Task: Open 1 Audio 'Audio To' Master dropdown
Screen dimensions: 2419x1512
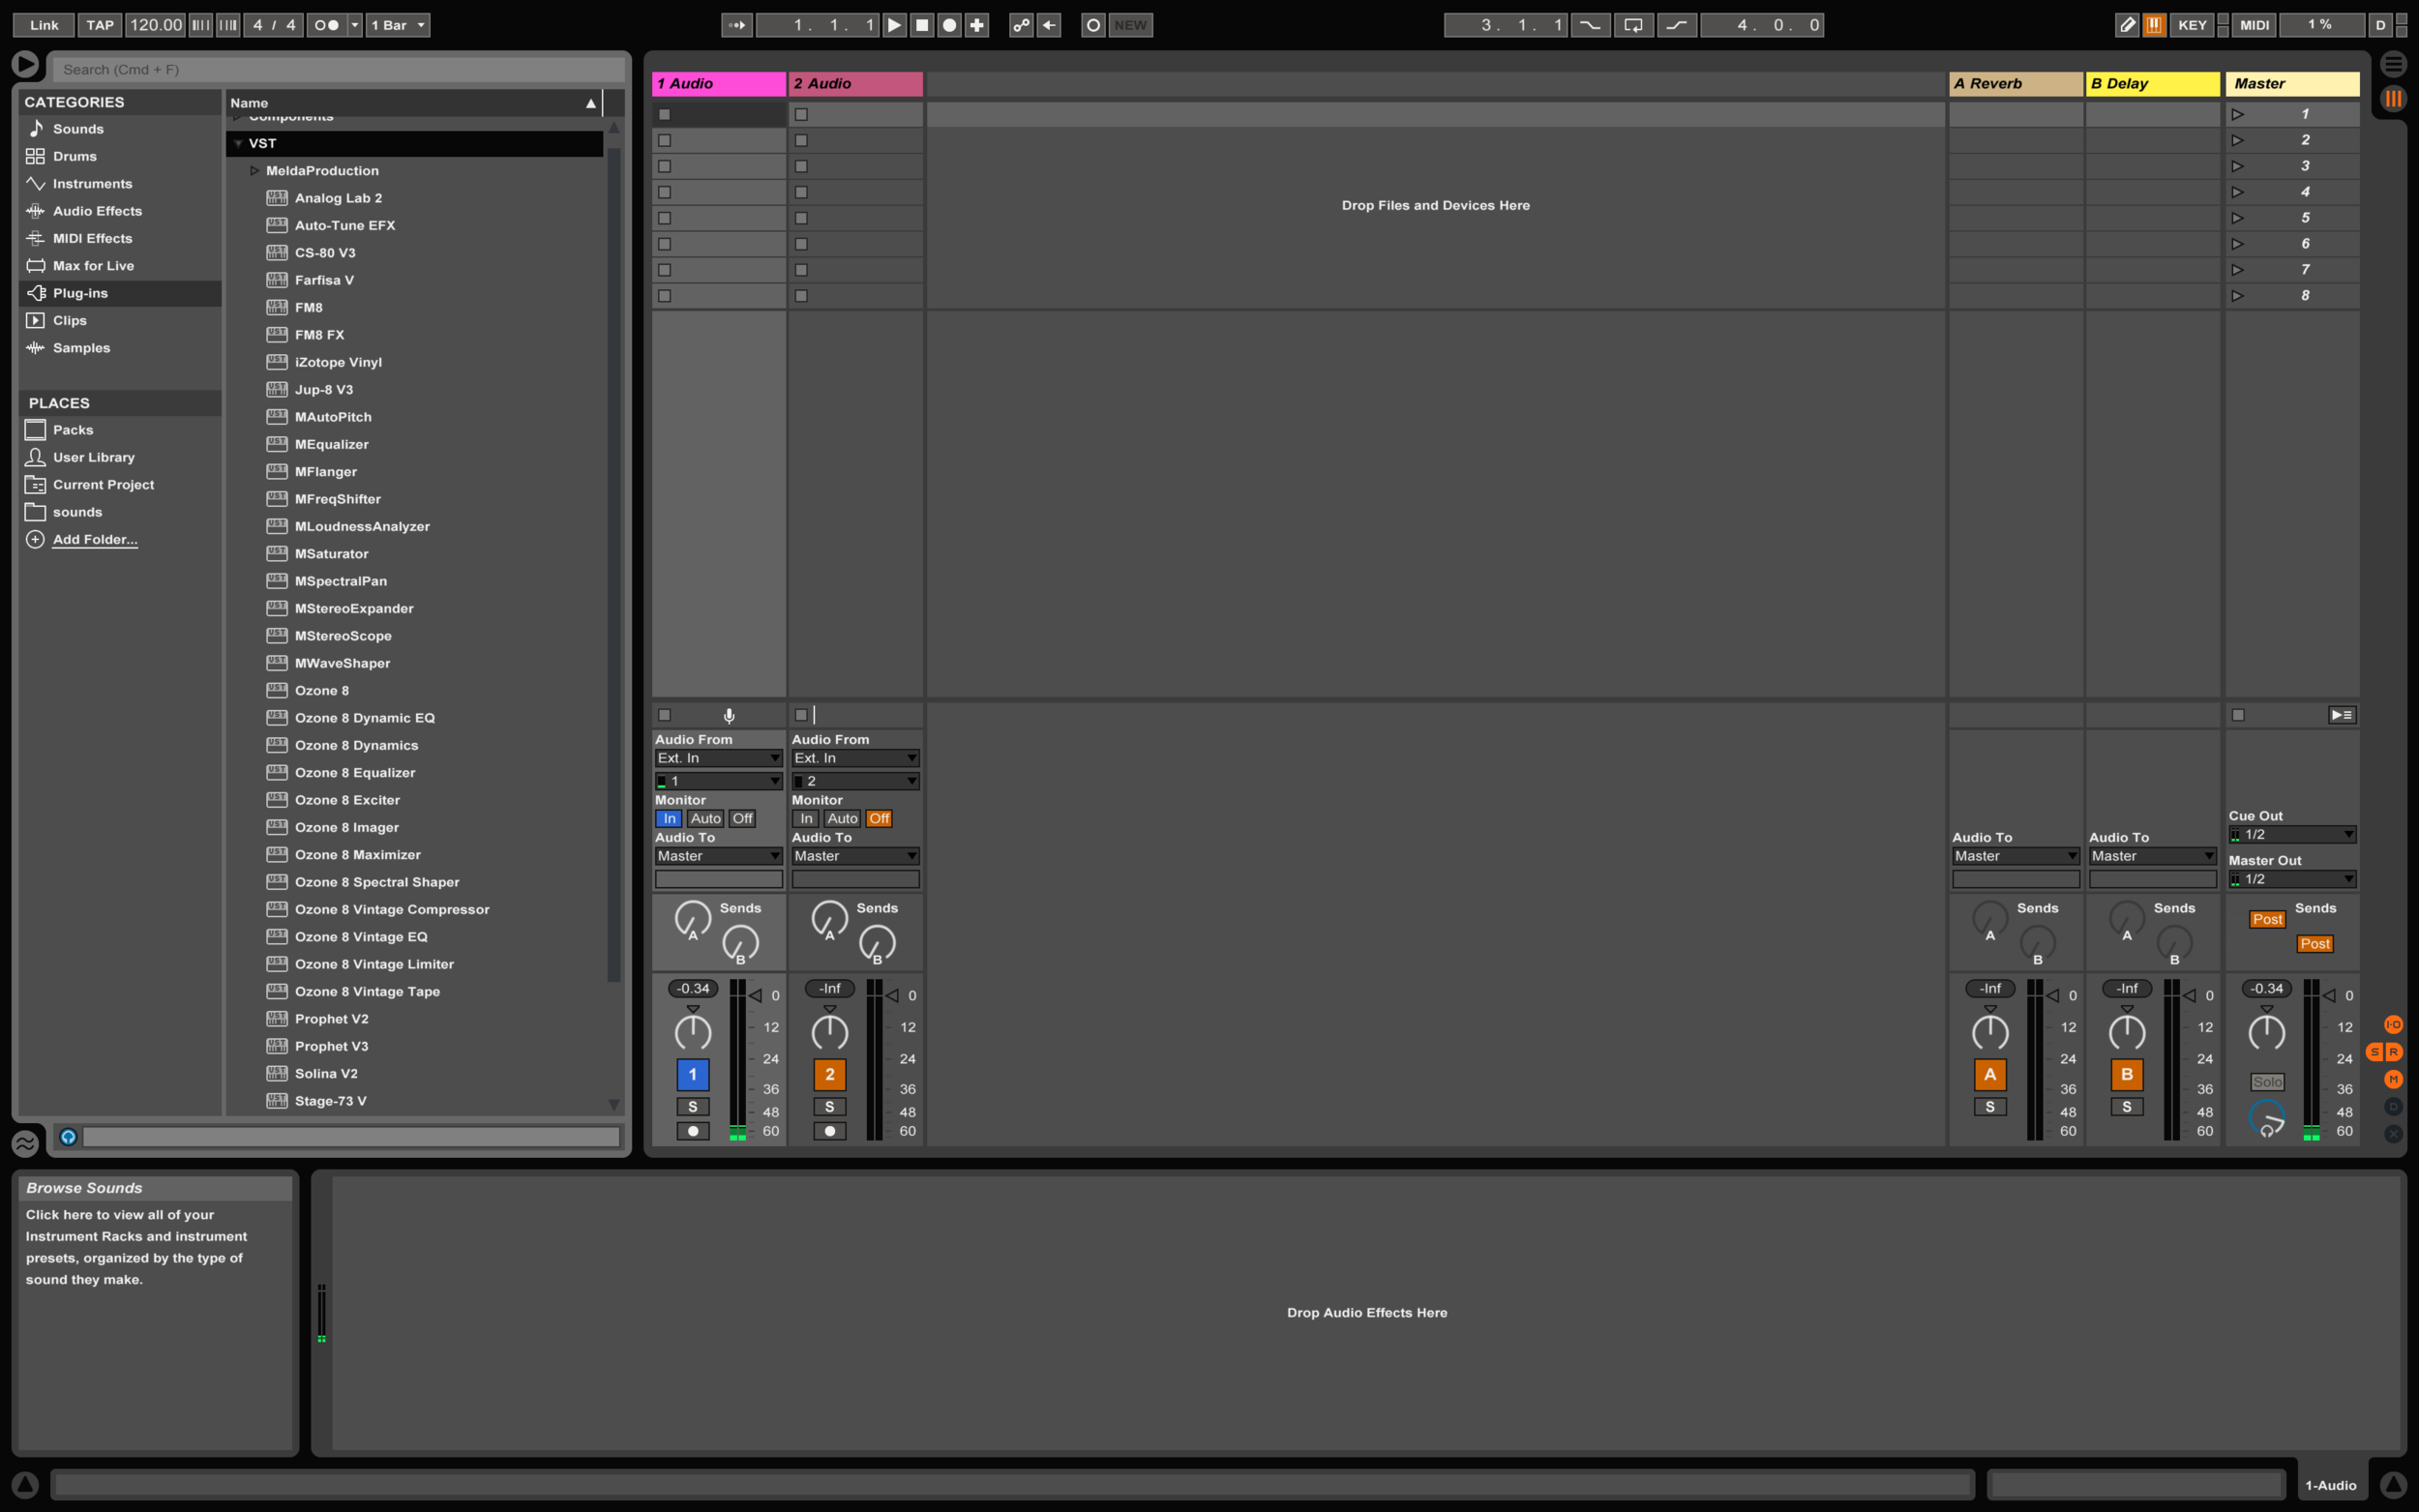Action: [718, 856]
